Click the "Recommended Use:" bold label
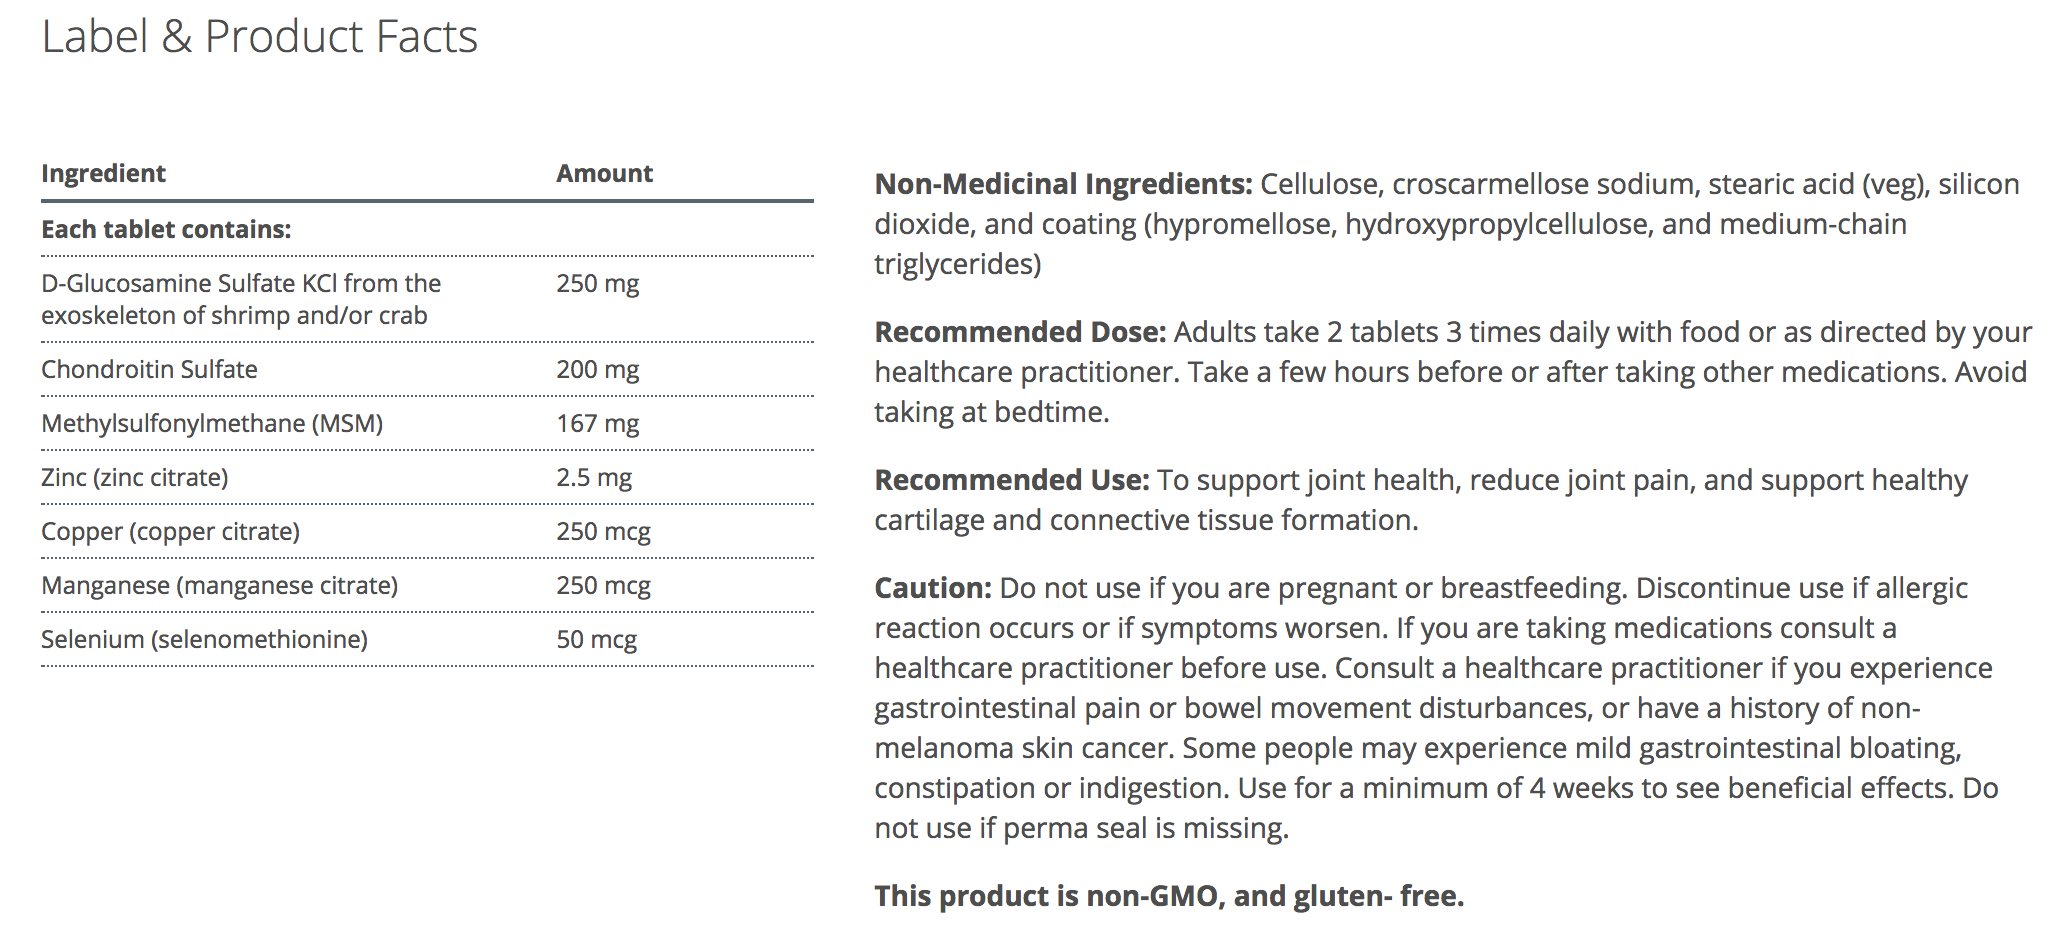2058x928 pixels. pos(1012,480)
